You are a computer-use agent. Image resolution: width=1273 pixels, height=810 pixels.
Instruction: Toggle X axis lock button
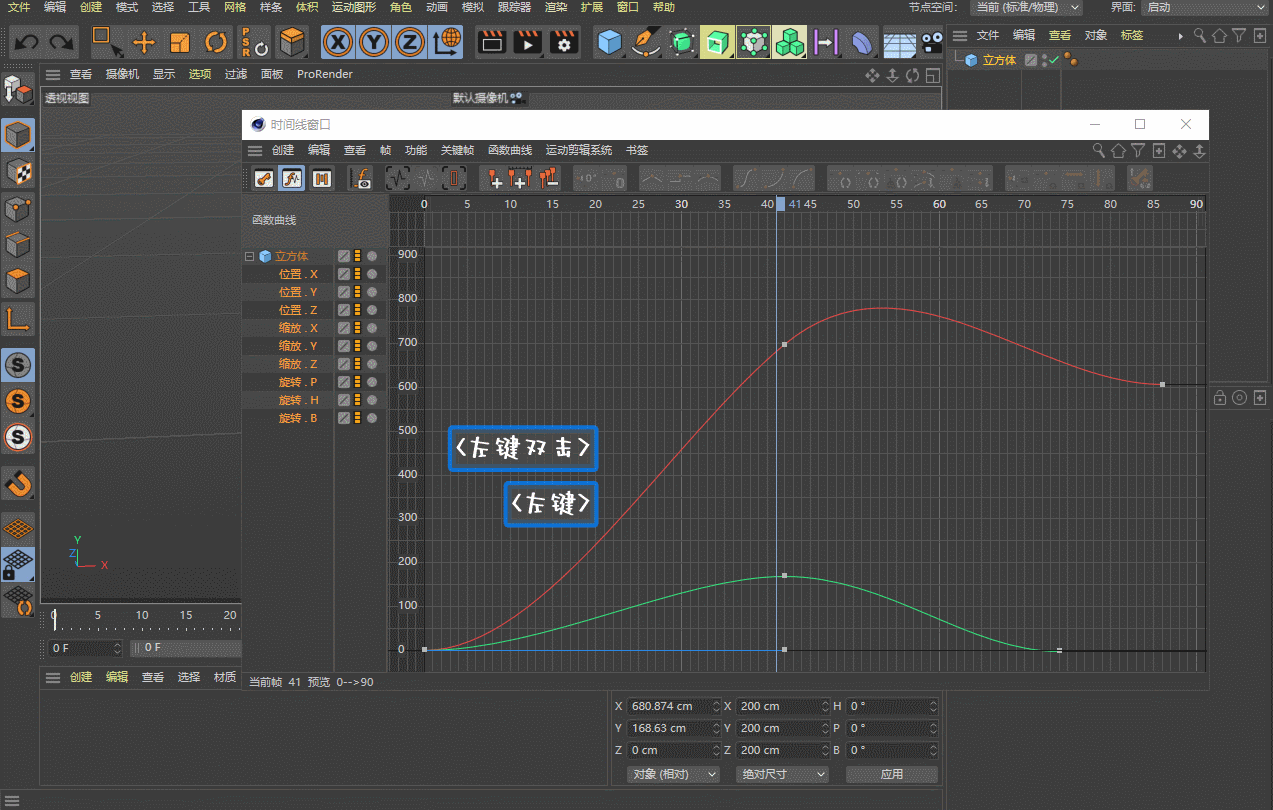(340, 42)
